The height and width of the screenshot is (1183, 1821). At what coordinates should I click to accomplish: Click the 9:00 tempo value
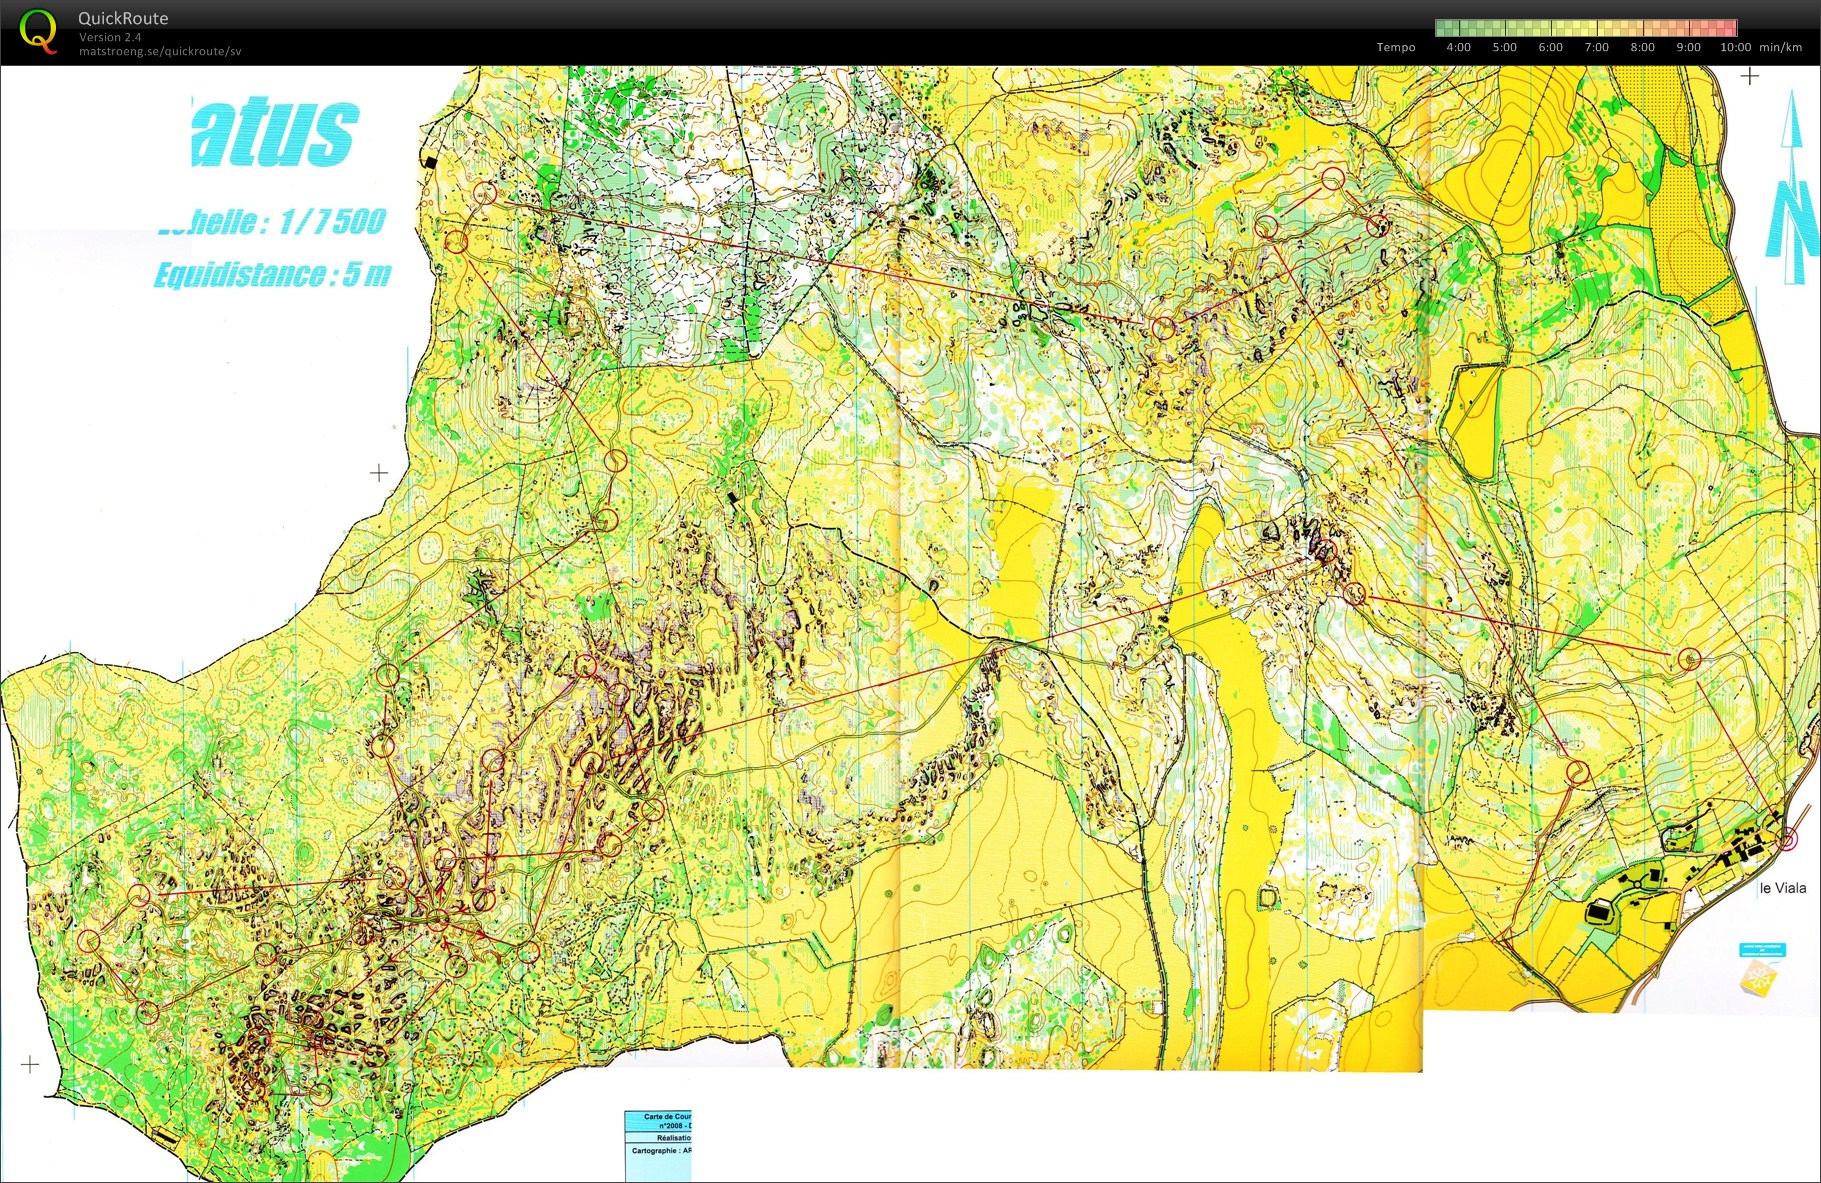pyautogui.click(x=1688, y=47)
